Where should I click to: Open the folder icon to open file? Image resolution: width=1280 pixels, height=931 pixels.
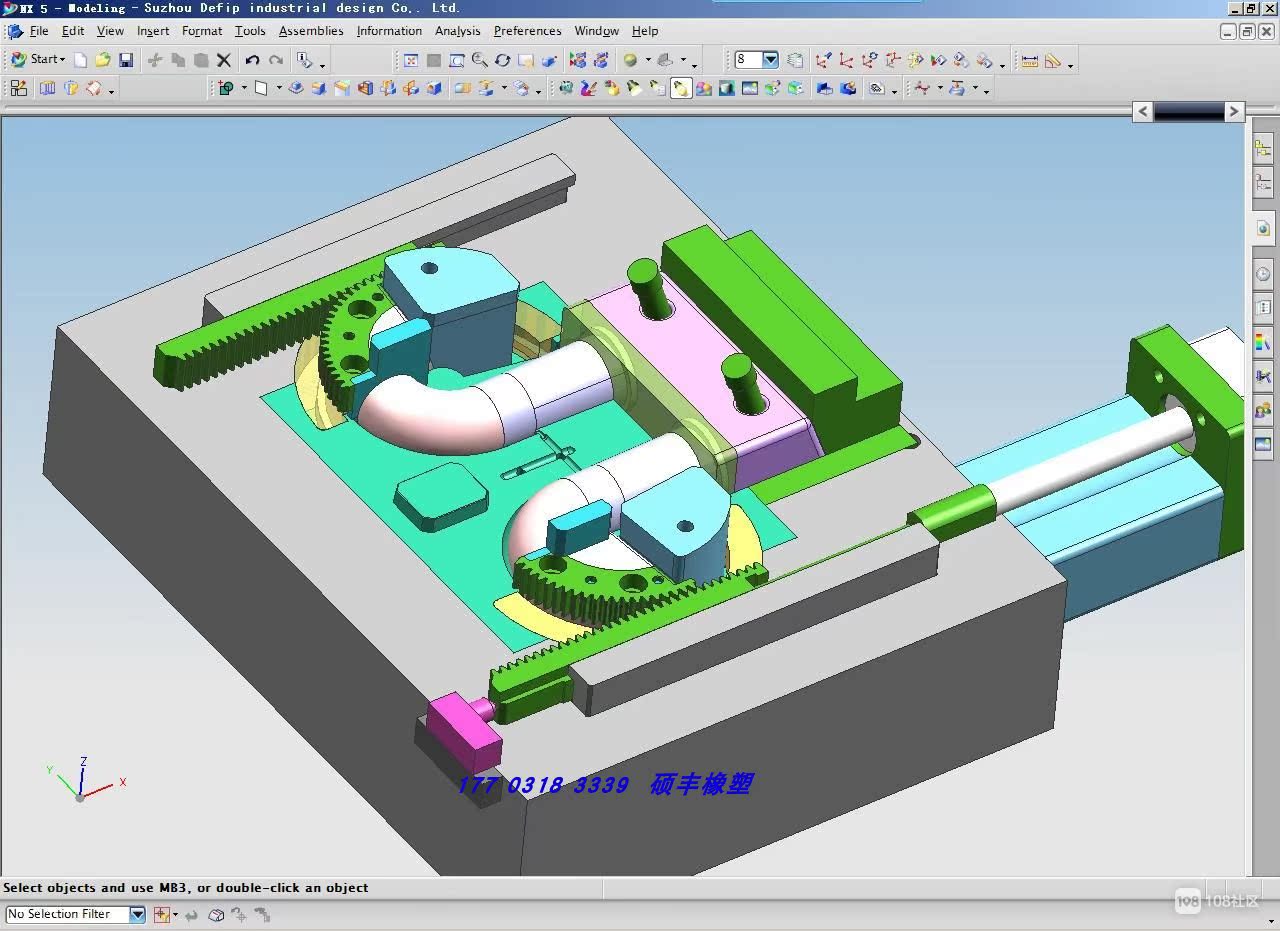pos(102,60)
